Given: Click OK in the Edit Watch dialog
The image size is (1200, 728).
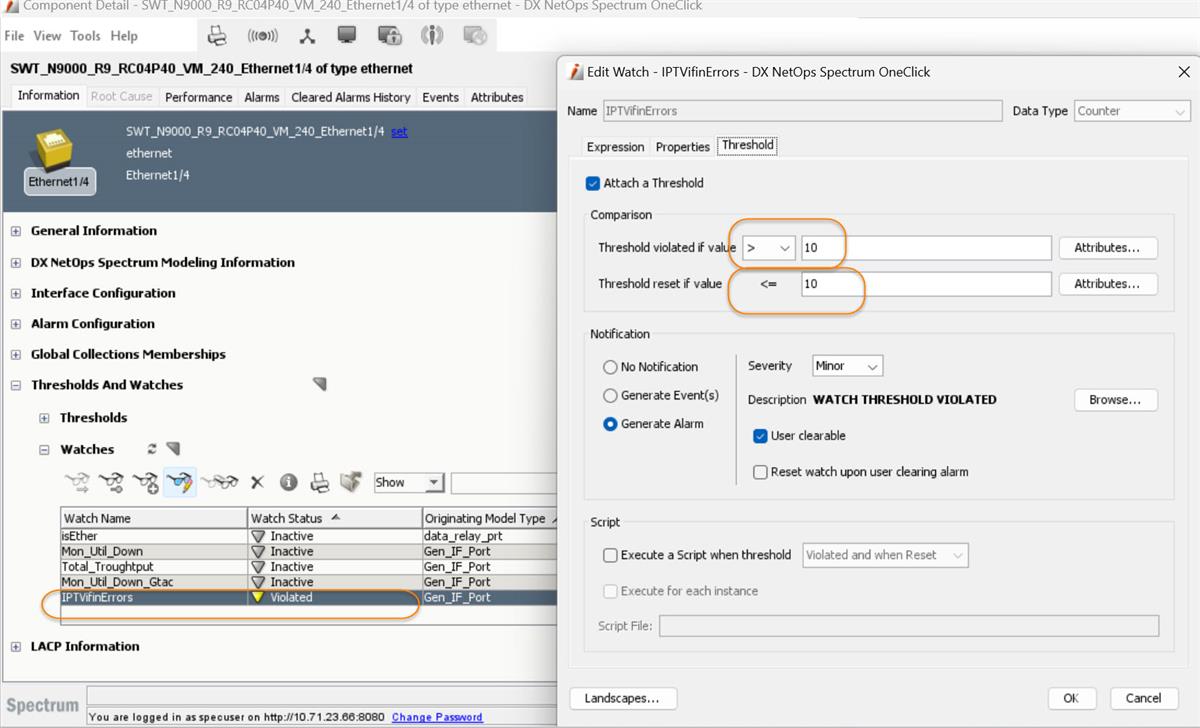Looking at the screenshot, I should (1071, 698).
